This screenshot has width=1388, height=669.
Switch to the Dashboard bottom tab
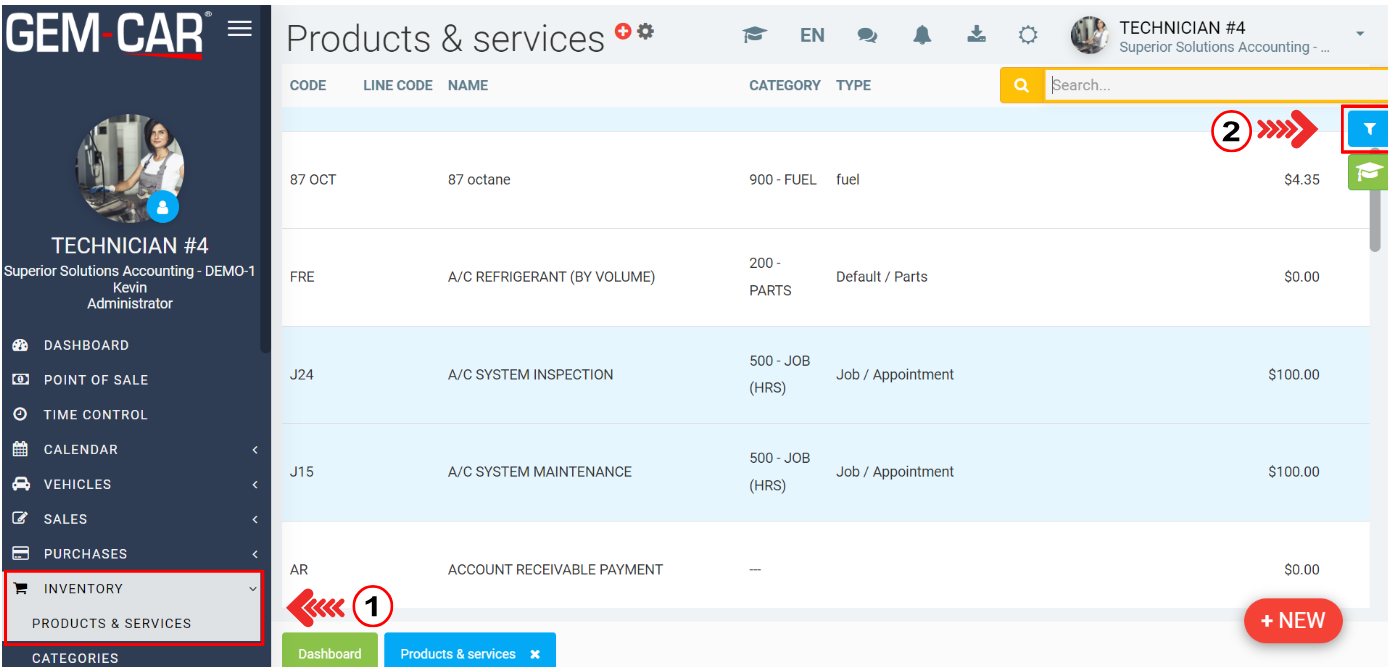point(330,653)
